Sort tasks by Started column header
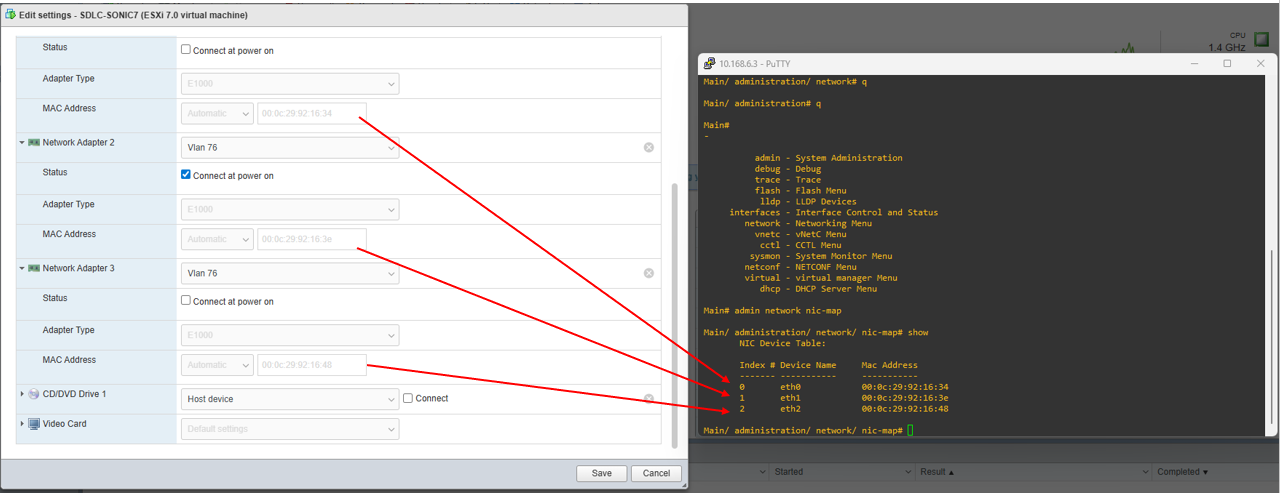The width and height of the screenshot is (1280, 493). pos(789,472)
